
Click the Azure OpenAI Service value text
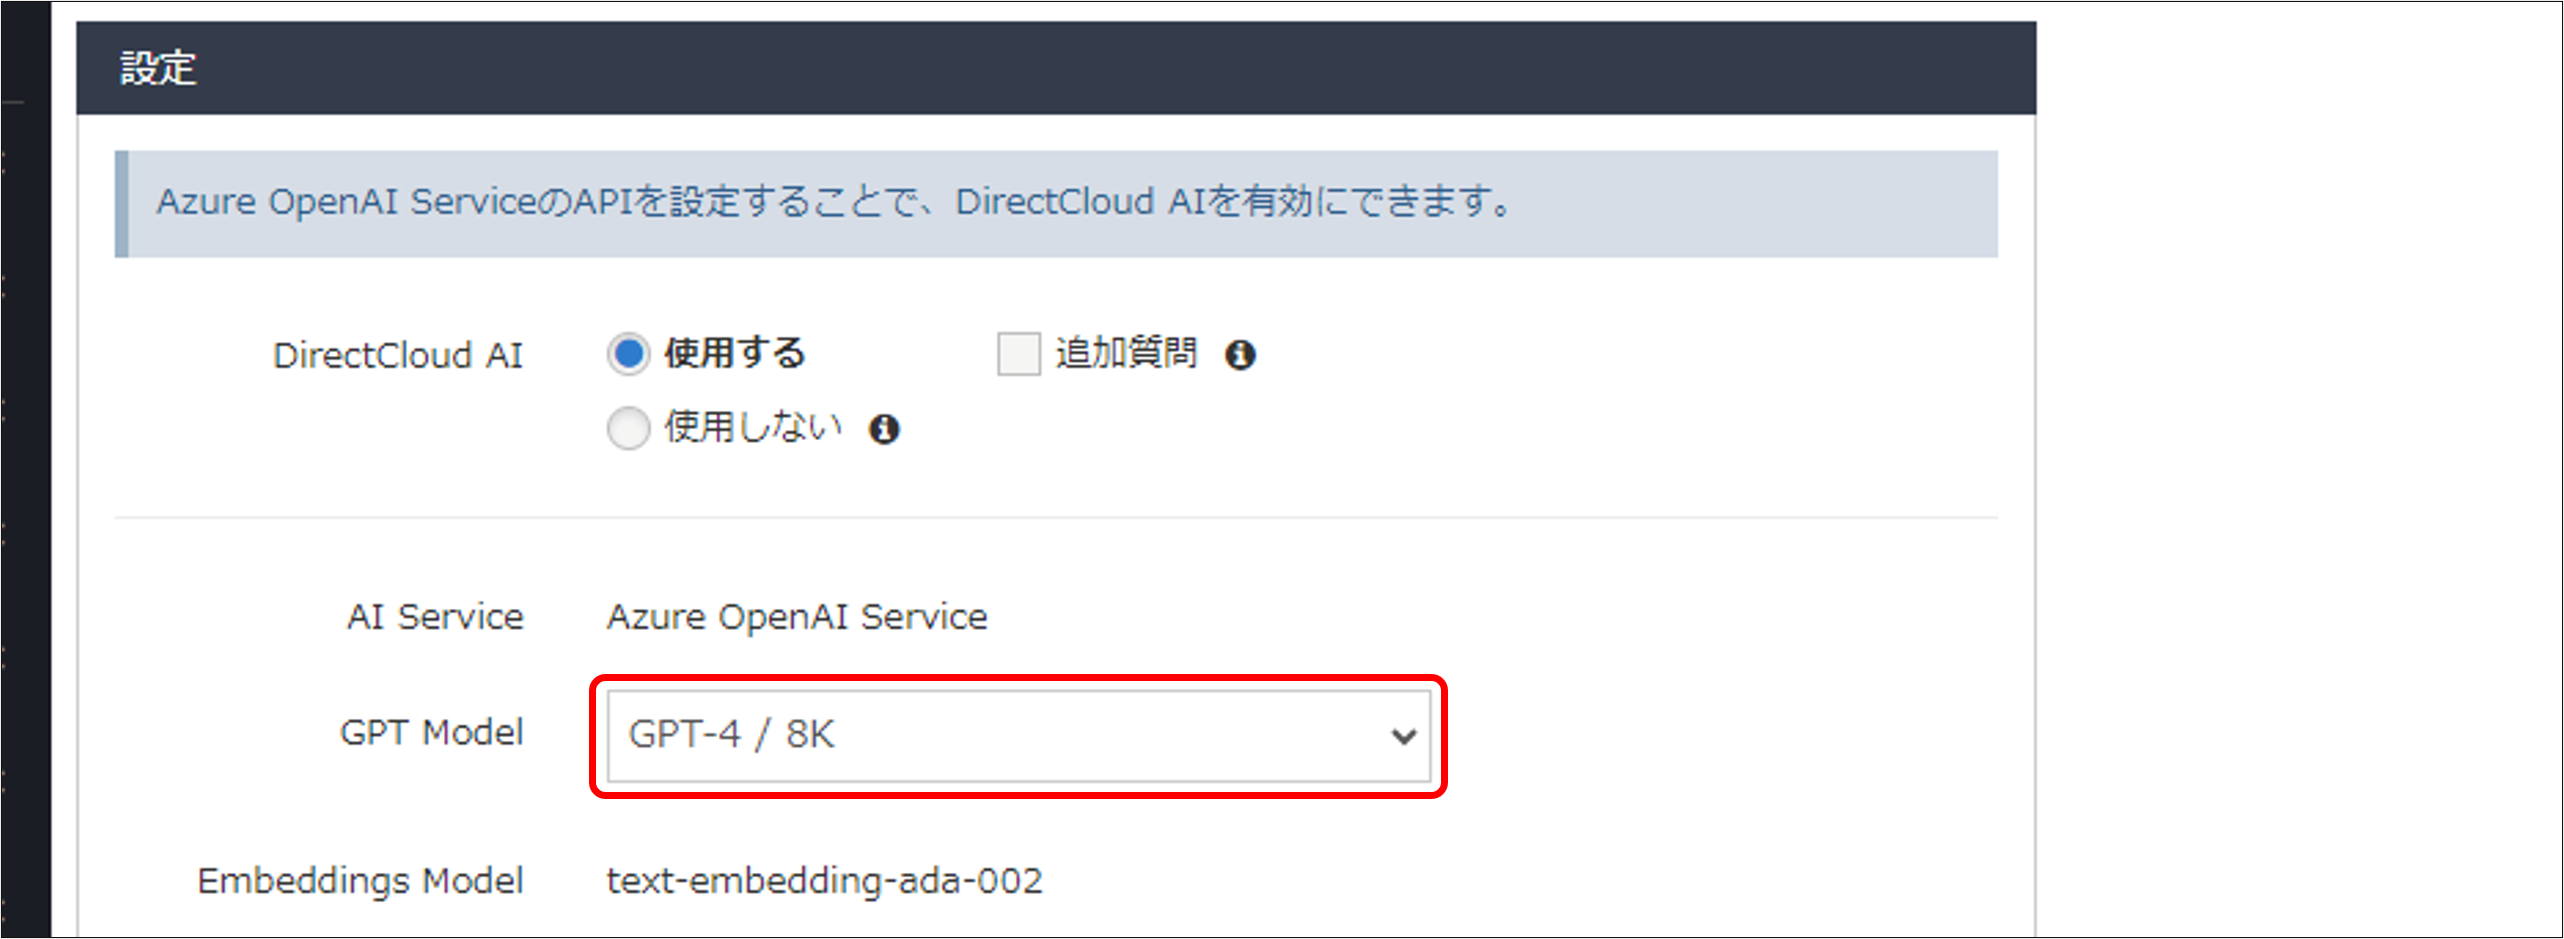796,616
